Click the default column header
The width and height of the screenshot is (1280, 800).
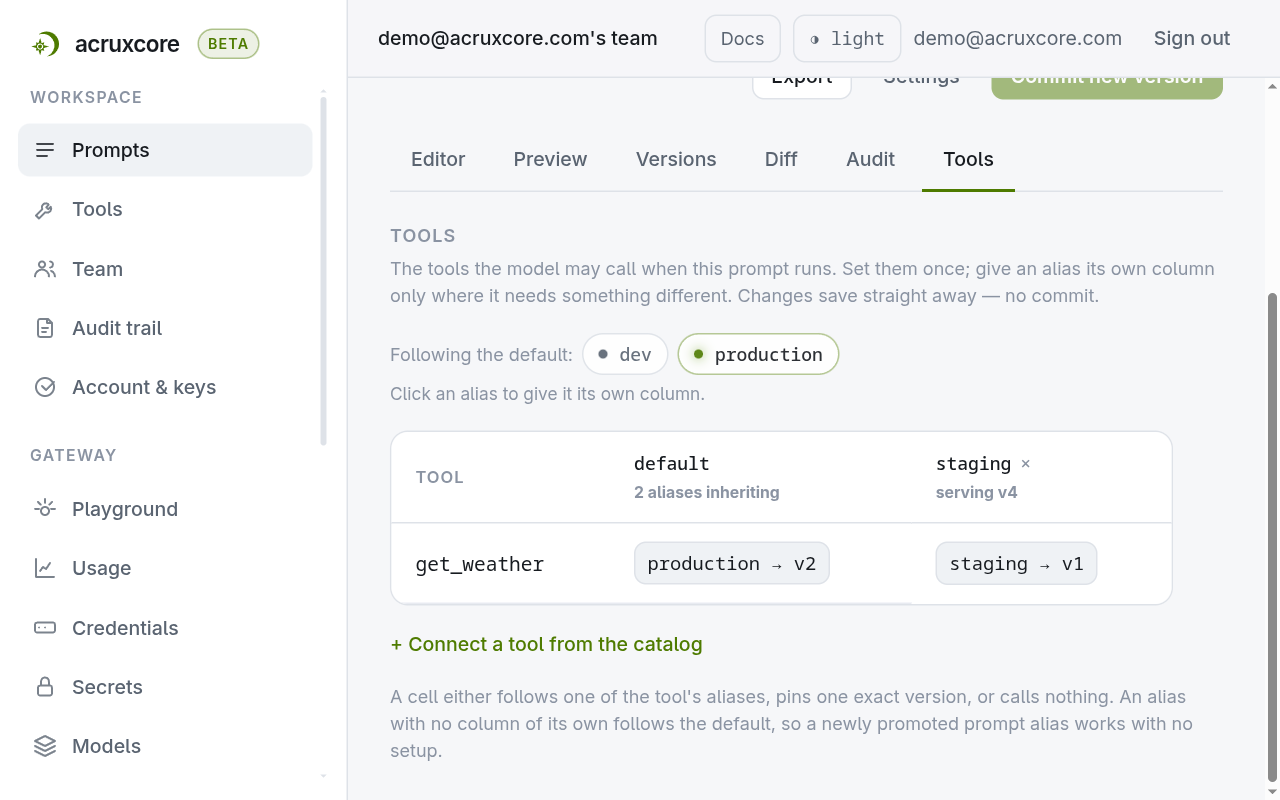pyautogui.click(x=672, y=464)
